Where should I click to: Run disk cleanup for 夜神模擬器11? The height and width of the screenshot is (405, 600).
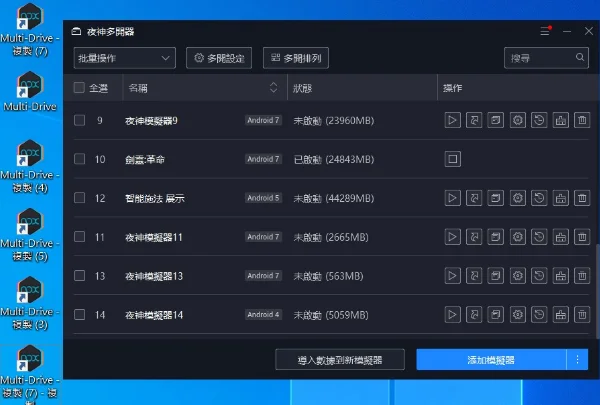(x=561, y=237)
